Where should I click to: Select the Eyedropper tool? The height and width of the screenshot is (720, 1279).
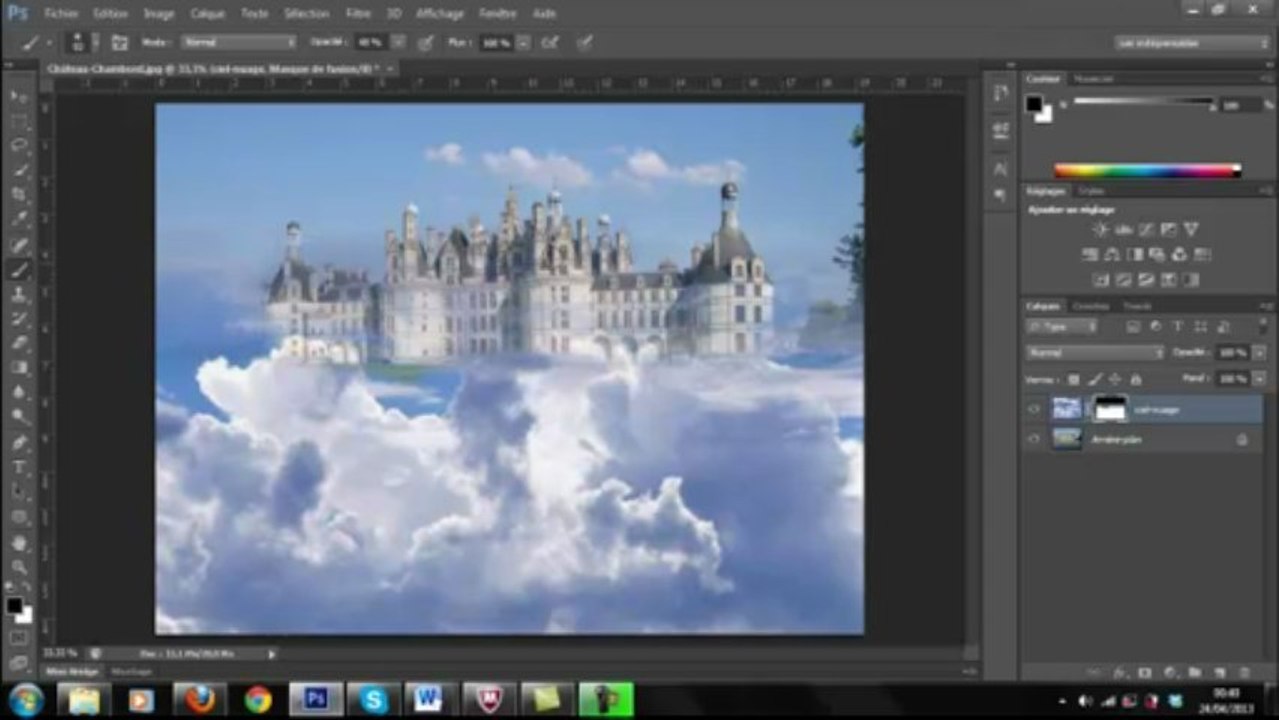pyautogui.click(x=19, y=220)
